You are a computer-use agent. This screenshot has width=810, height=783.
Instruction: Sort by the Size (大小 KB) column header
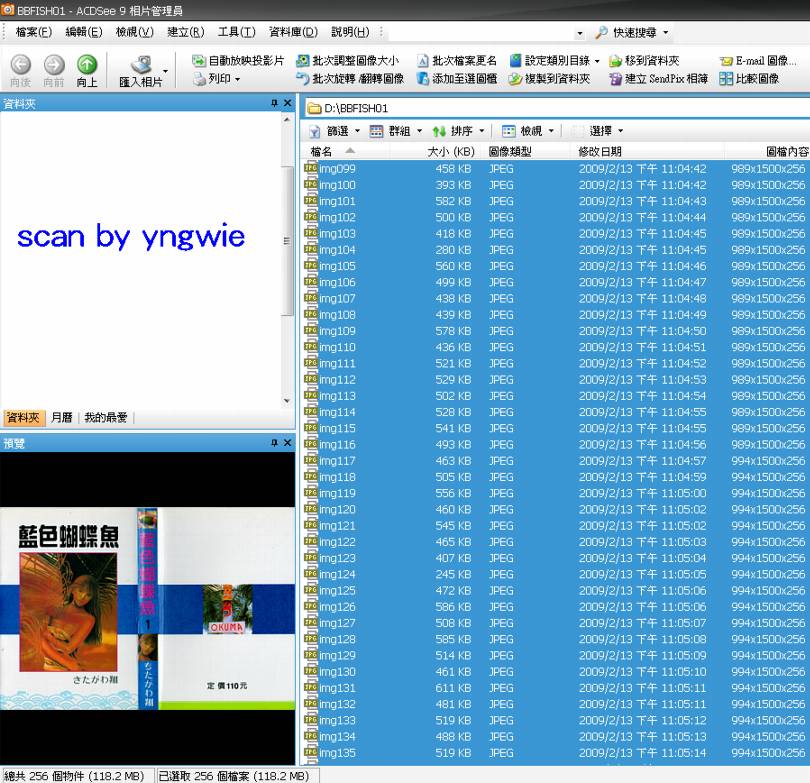450,152
